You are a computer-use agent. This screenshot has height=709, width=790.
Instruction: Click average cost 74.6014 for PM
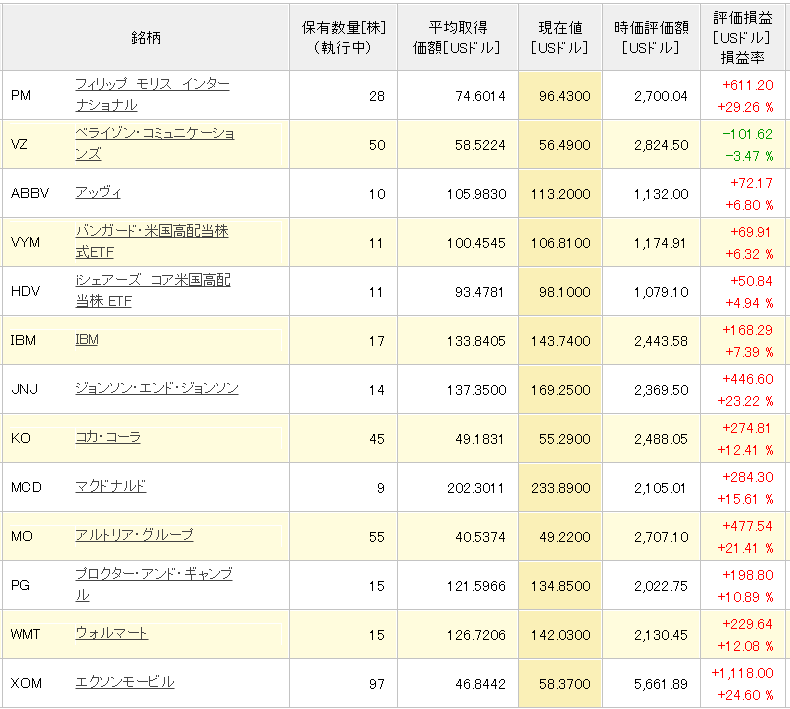coord(480,96)
